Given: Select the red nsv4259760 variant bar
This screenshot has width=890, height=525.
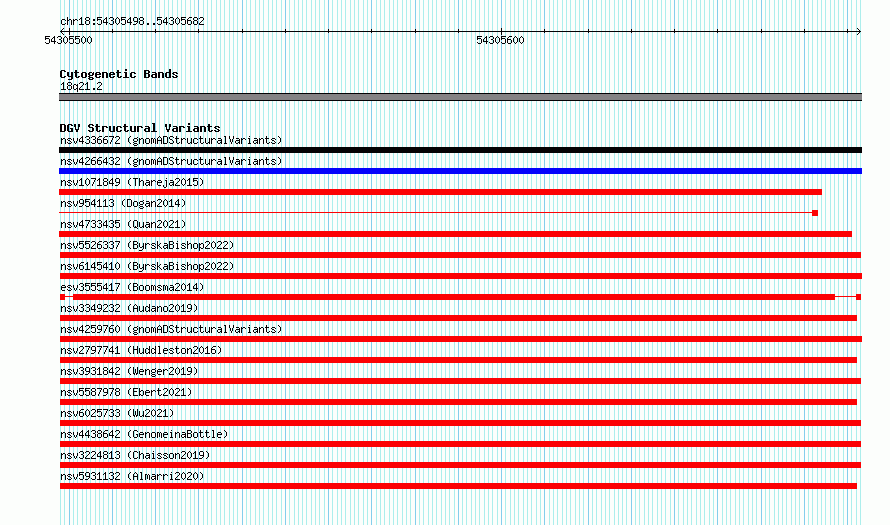Looking at the screenshot, I should pos(460,339).
